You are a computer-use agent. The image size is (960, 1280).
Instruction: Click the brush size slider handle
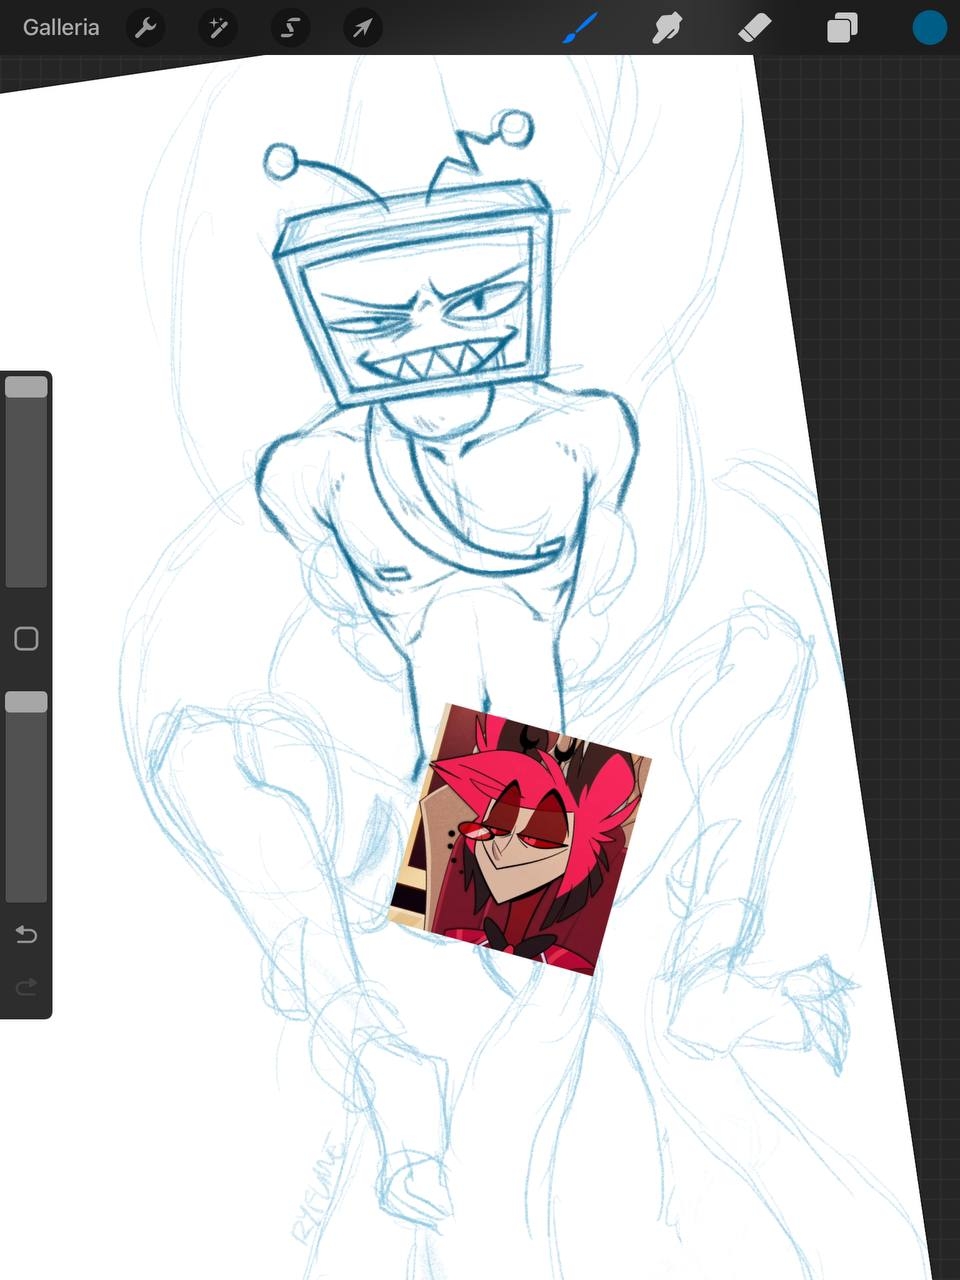(x=26, y=387)
